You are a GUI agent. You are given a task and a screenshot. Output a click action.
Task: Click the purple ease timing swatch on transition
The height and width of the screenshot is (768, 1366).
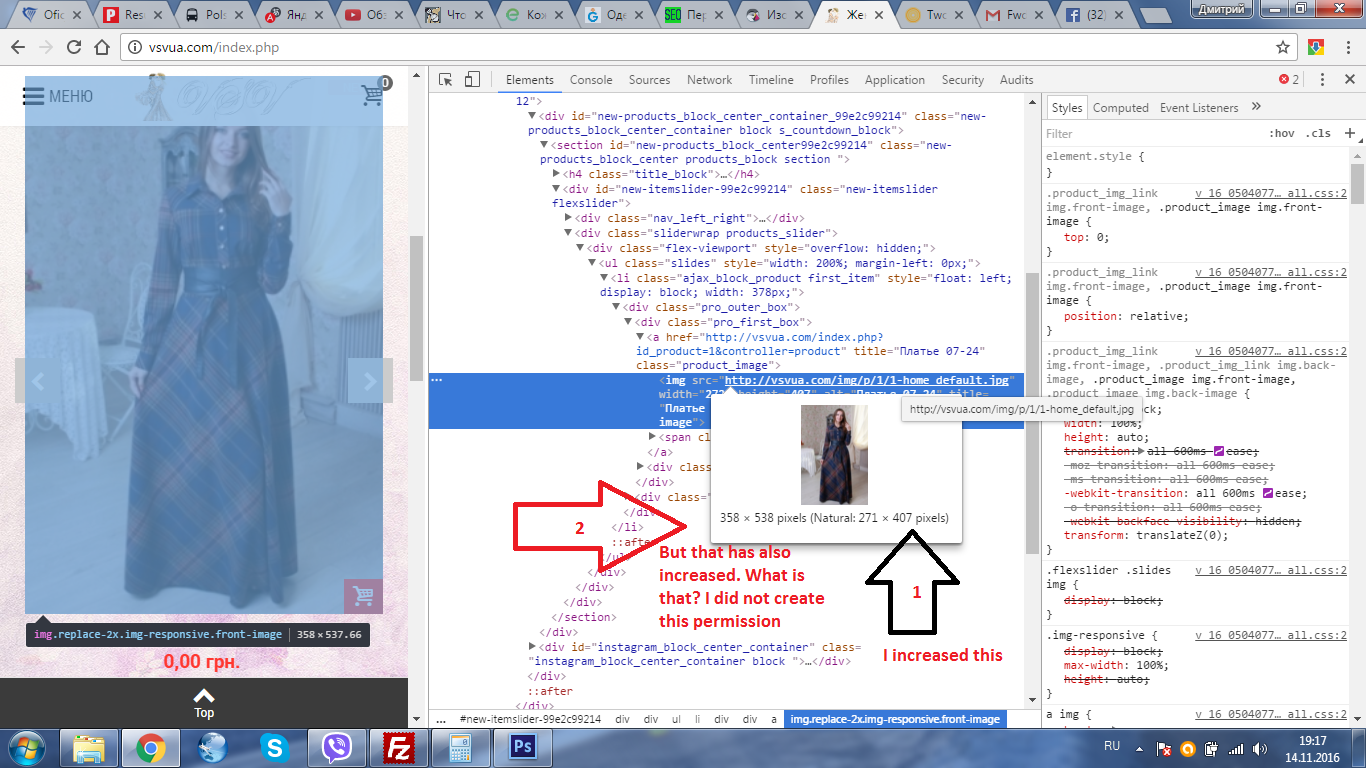pos(1219,453)
